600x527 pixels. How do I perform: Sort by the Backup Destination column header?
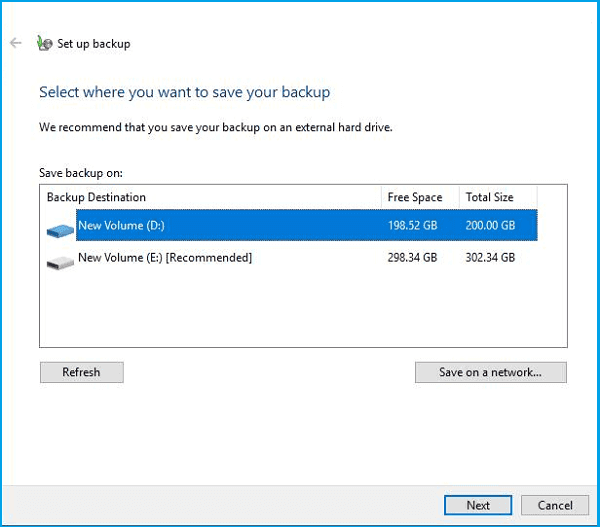pos(96,198)
